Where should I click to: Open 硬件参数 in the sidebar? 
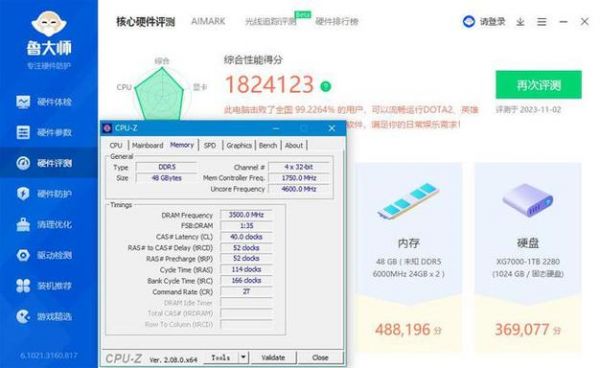44,132
